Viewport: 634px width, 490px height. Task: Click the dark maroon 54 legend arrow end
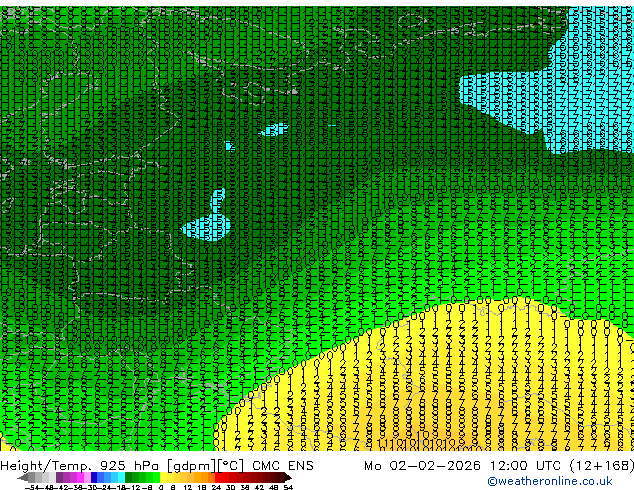[287, 478]
